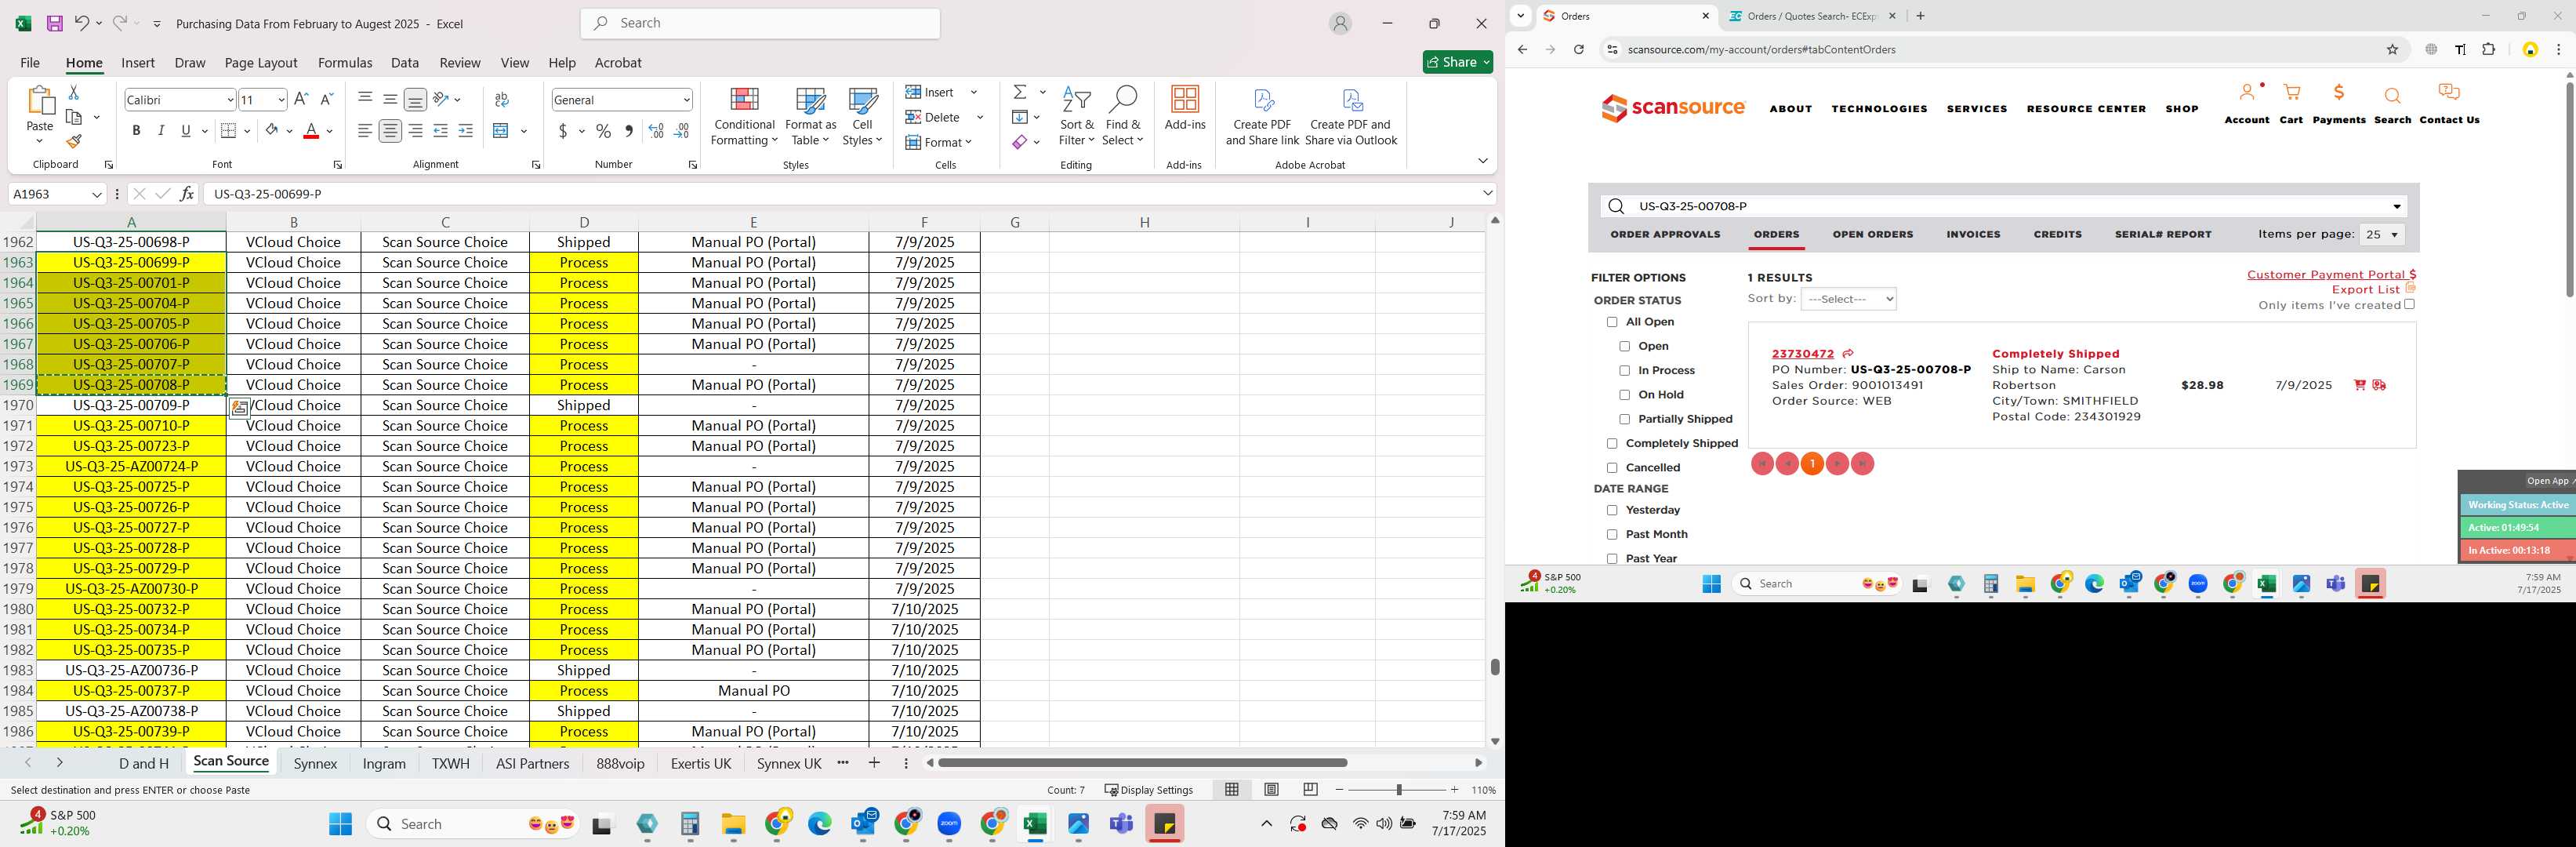
Task: Check the Open status checkbox
Action: click(x=1624, y=346)
